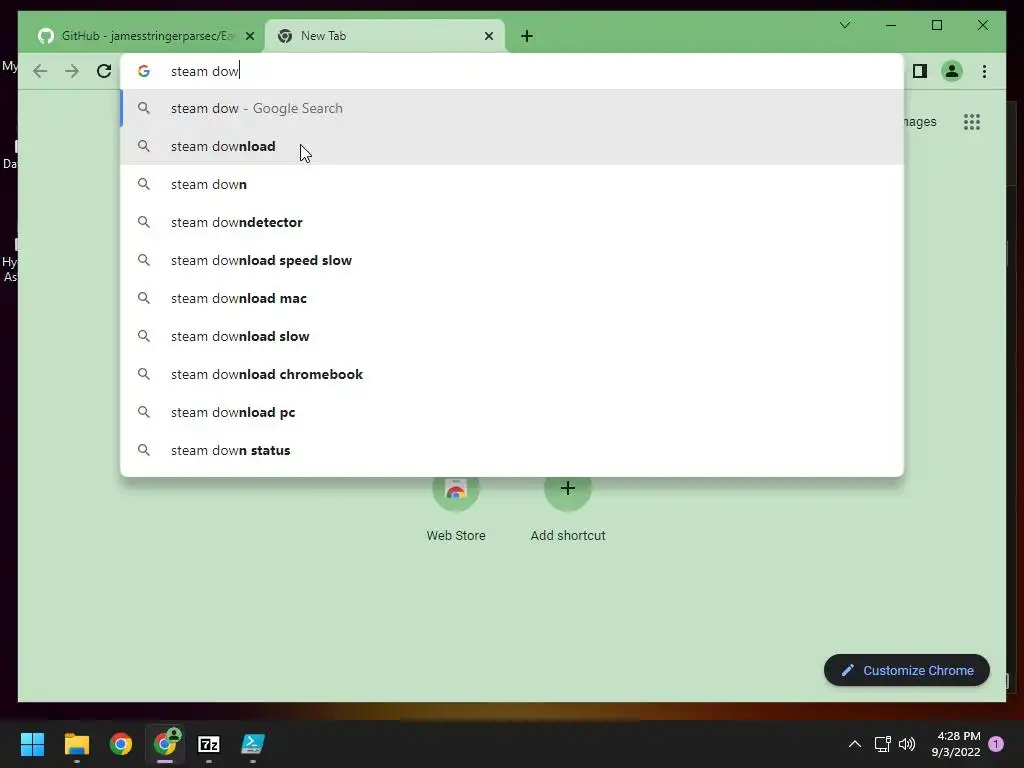Screen dimensions: 1024x768
Task: Choose 'steam download chromebook' suggestion
Action: 511,374
